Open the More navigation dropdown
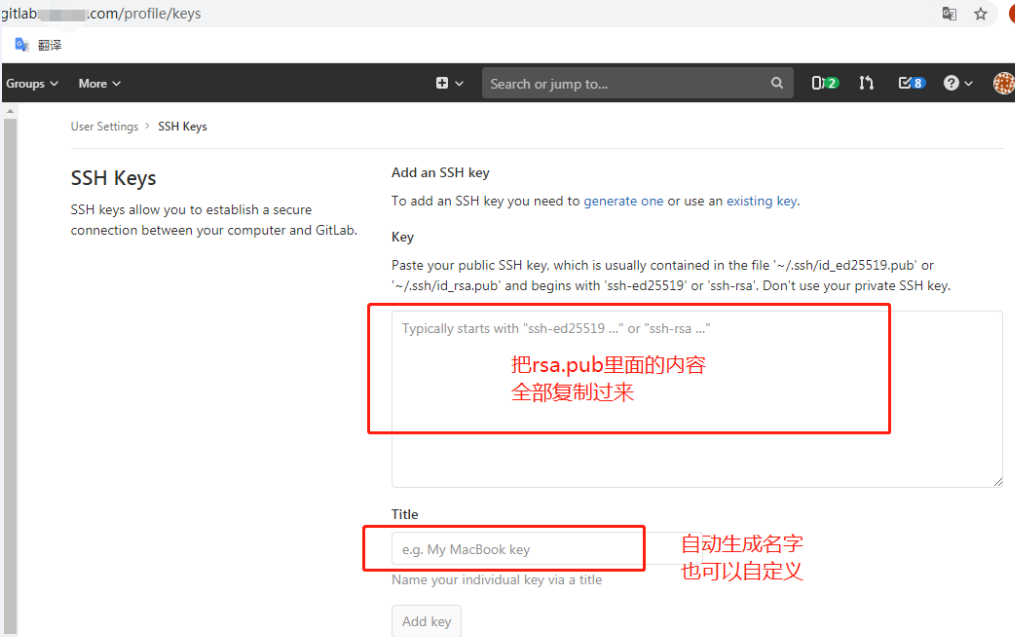Viewport: 1015px width, 637px height. (x=98, y=83)
